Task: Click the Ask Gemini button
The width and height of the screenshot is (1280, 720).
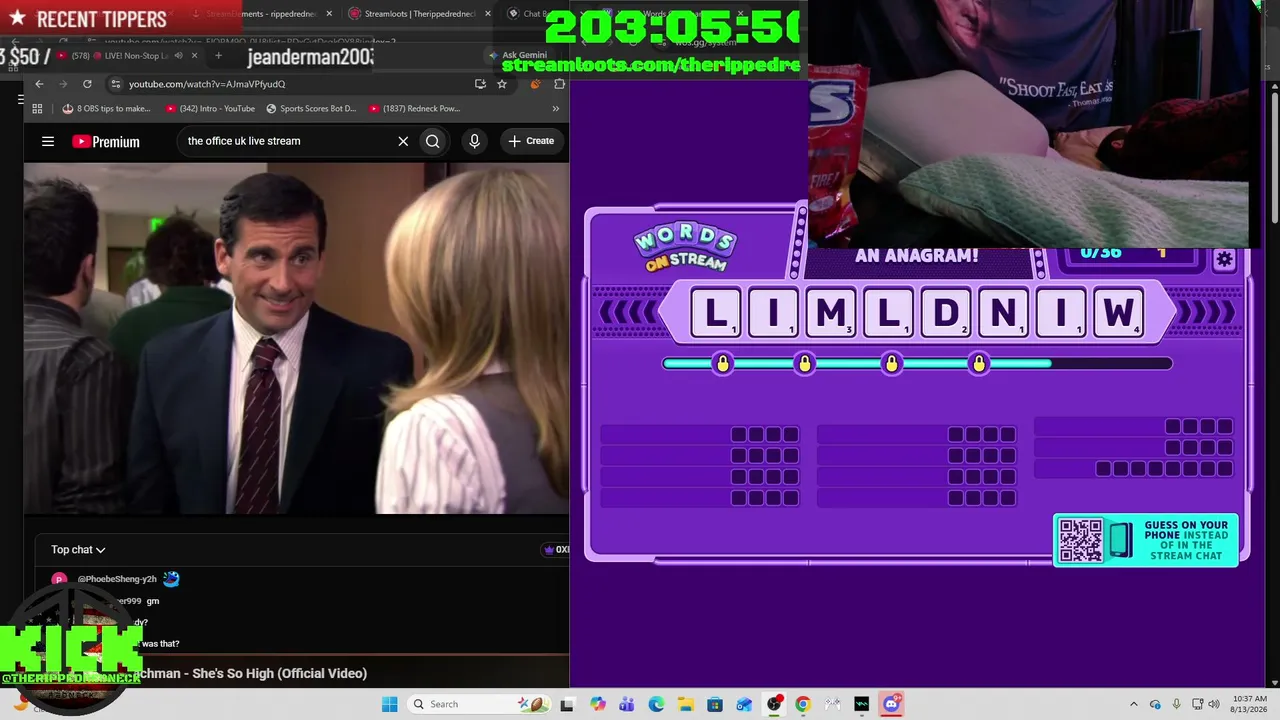Action: (x=519, y=55)
